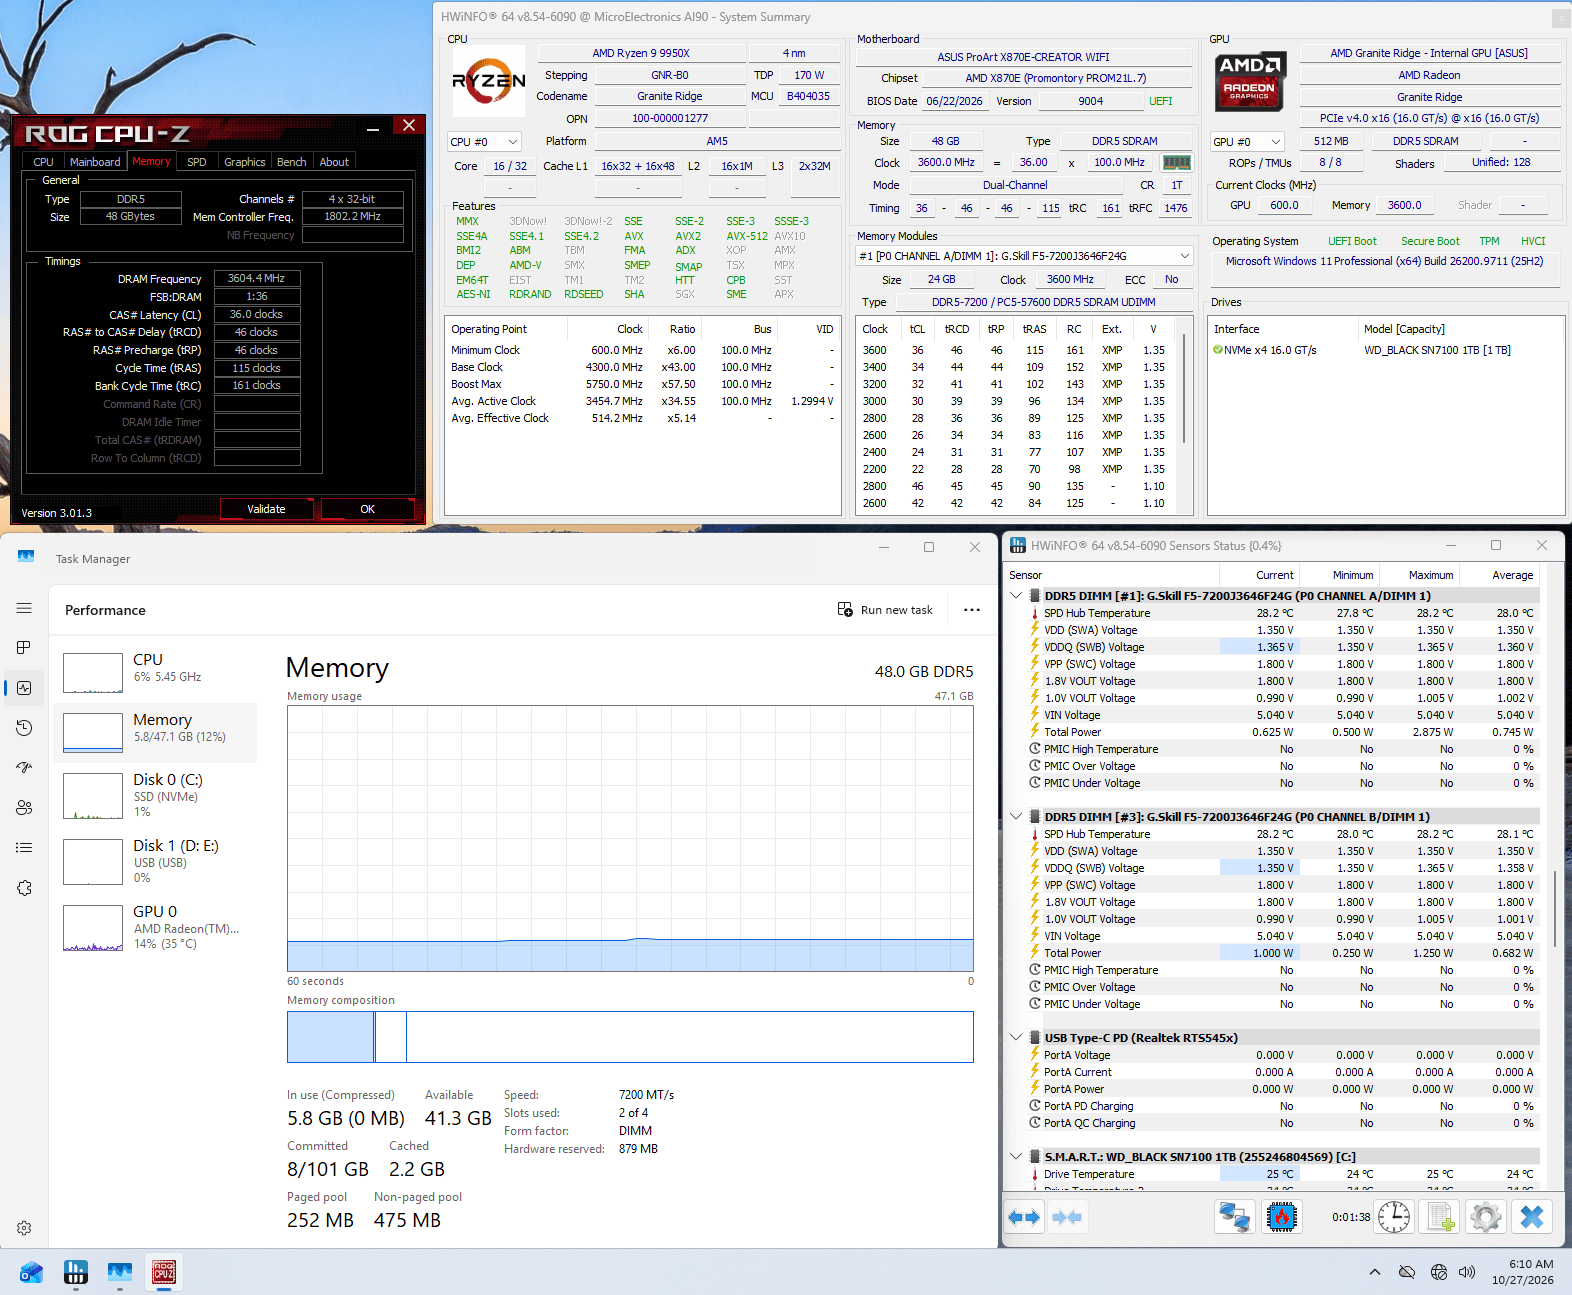Open HWiNFO from the Windows taskbar
The height and width of the screenshot is (1295, 1572).
[x=76, y=1272]
